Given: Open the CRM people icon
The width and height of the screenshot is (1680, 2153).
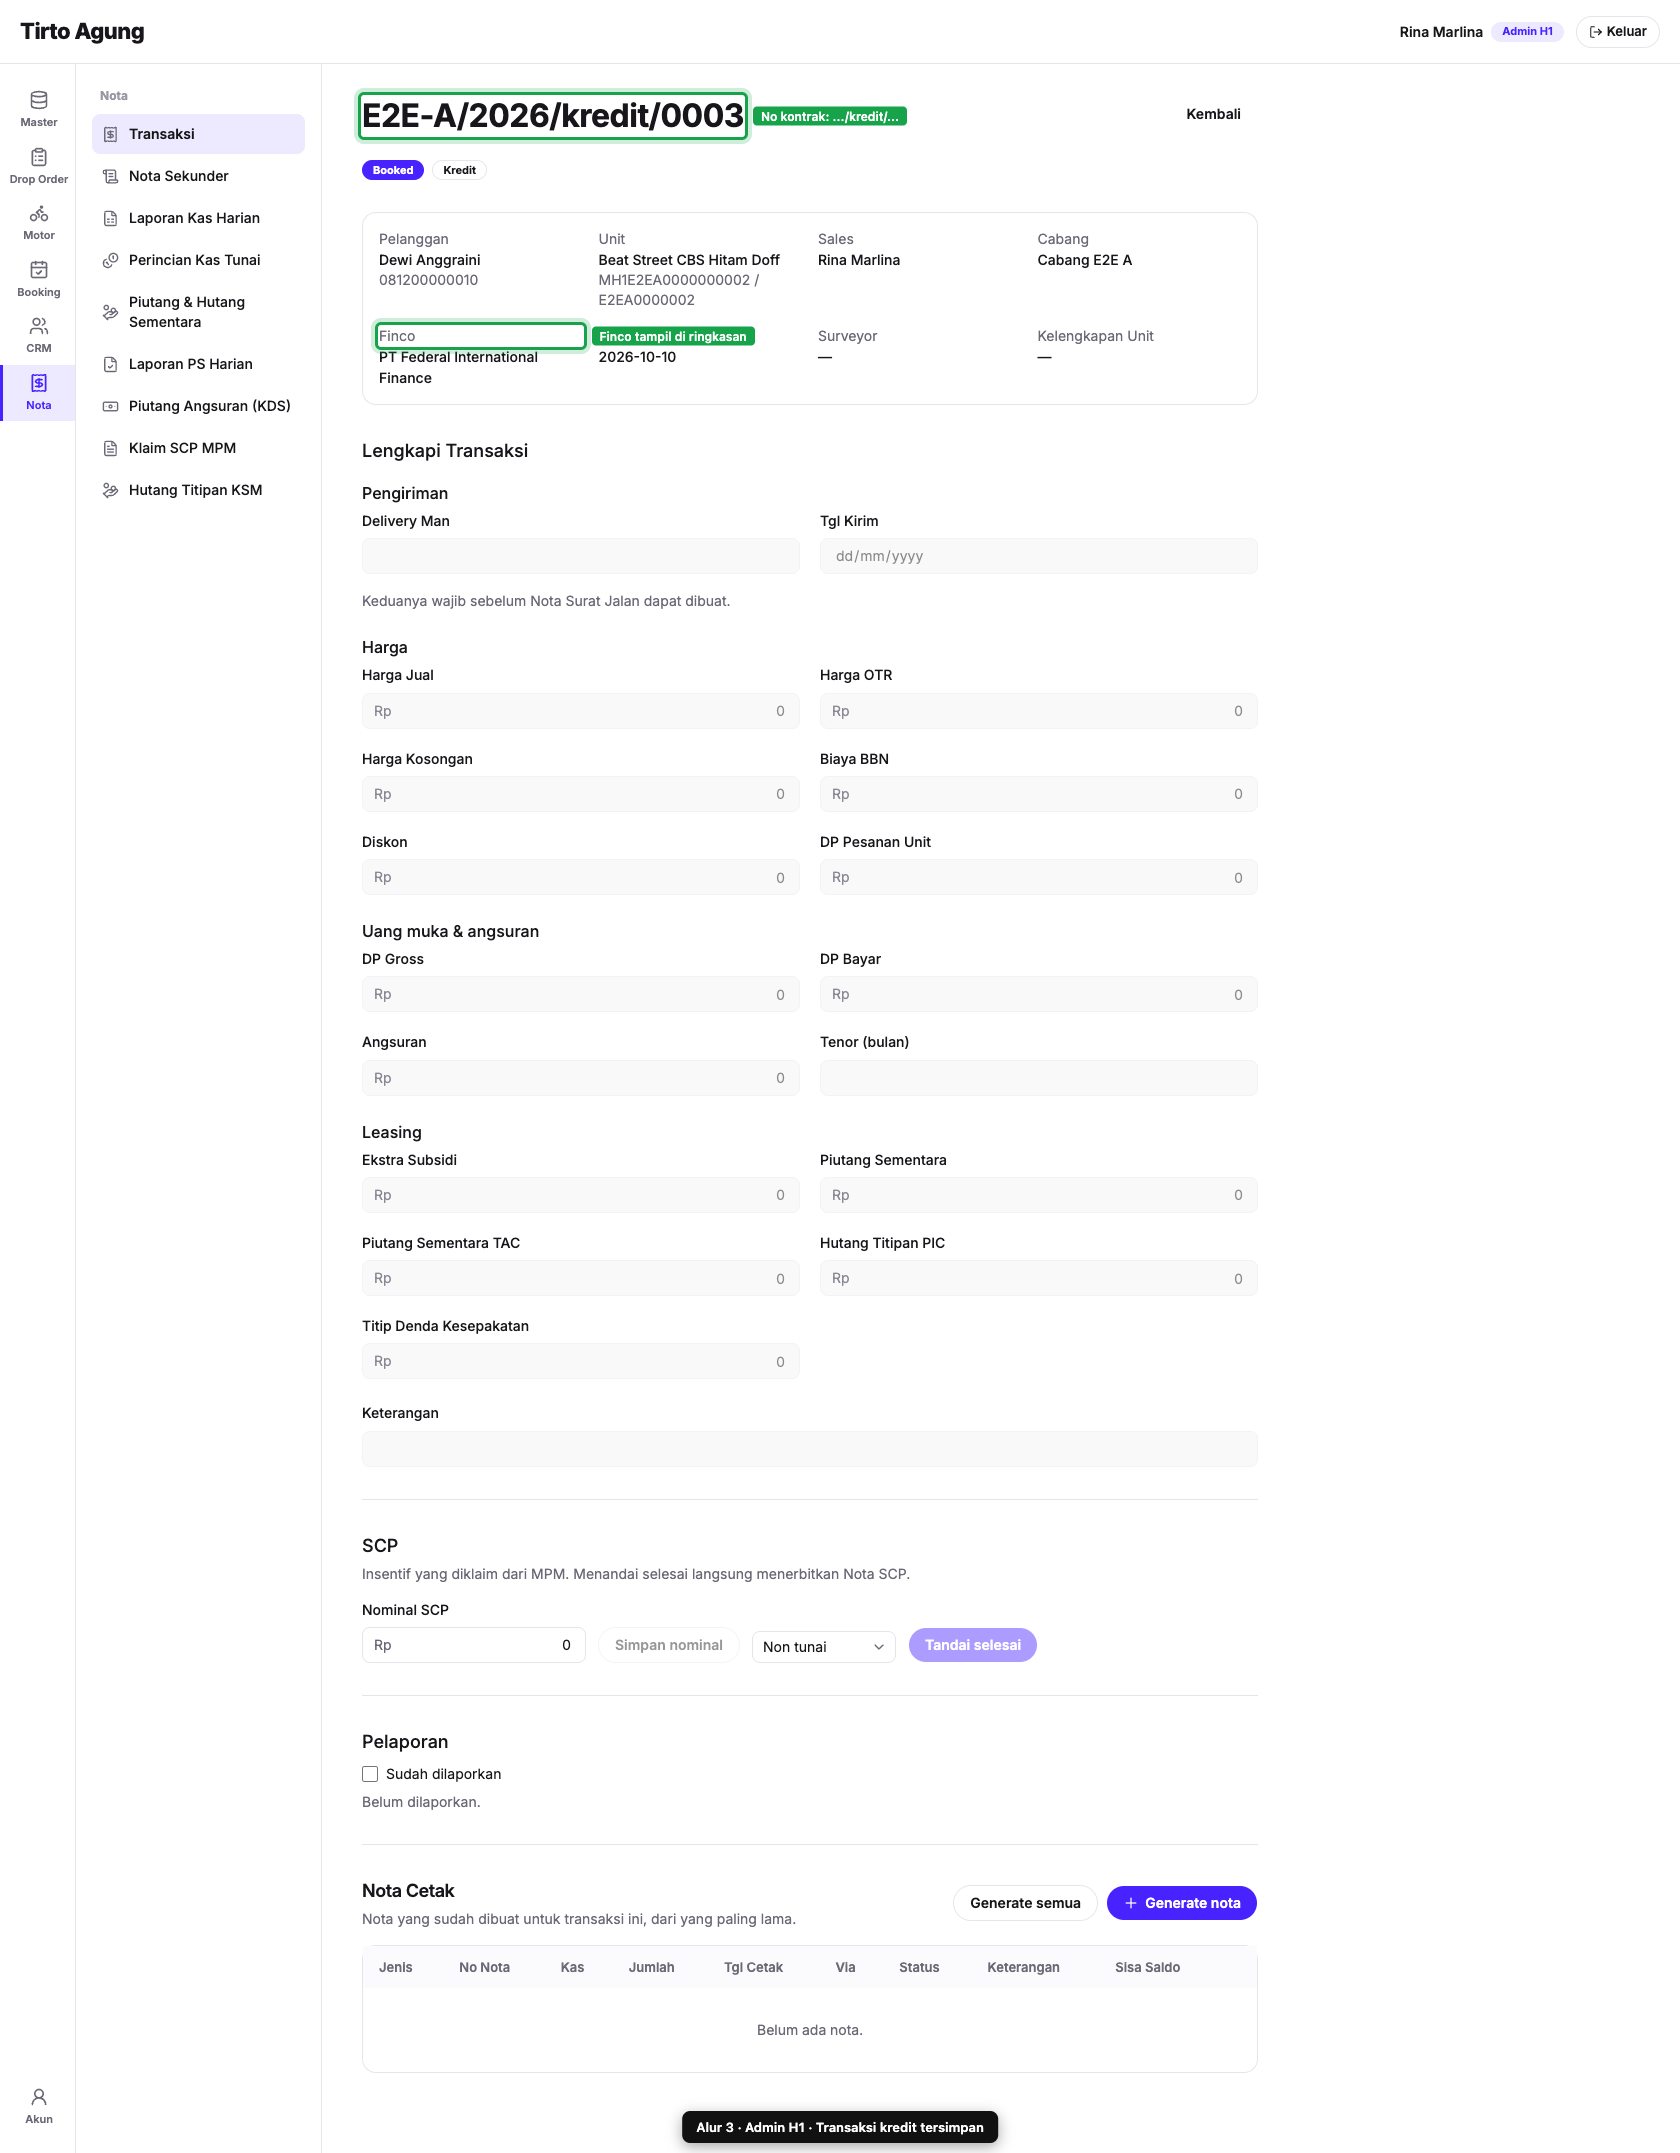Looking at the screenshot, I should click(39, 326).
